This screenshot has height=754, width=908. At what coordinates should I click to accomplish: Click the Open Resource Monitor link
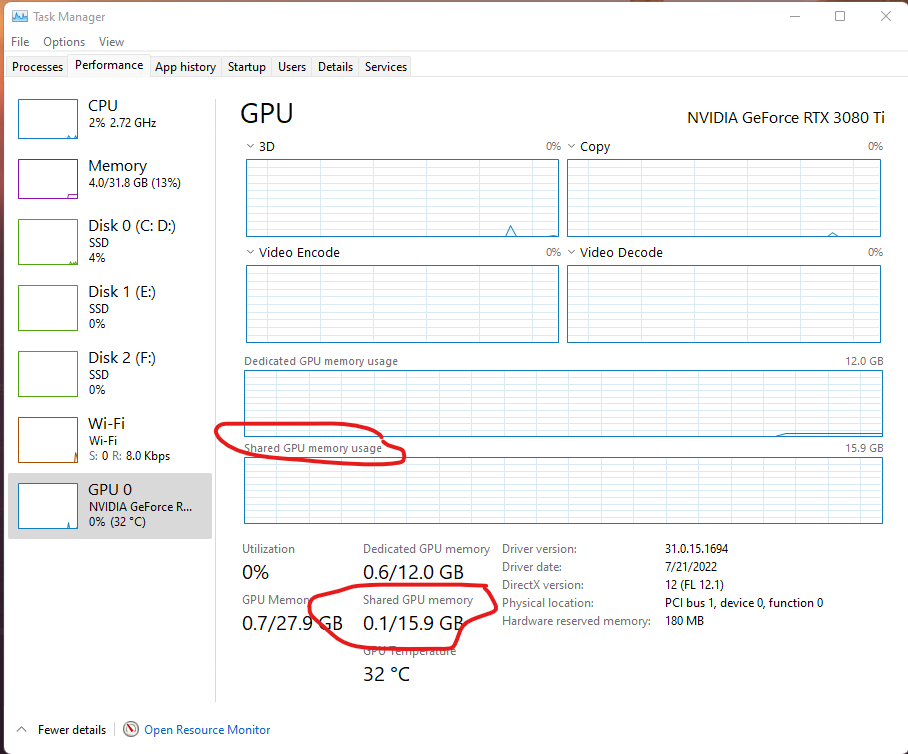[206, 730]
